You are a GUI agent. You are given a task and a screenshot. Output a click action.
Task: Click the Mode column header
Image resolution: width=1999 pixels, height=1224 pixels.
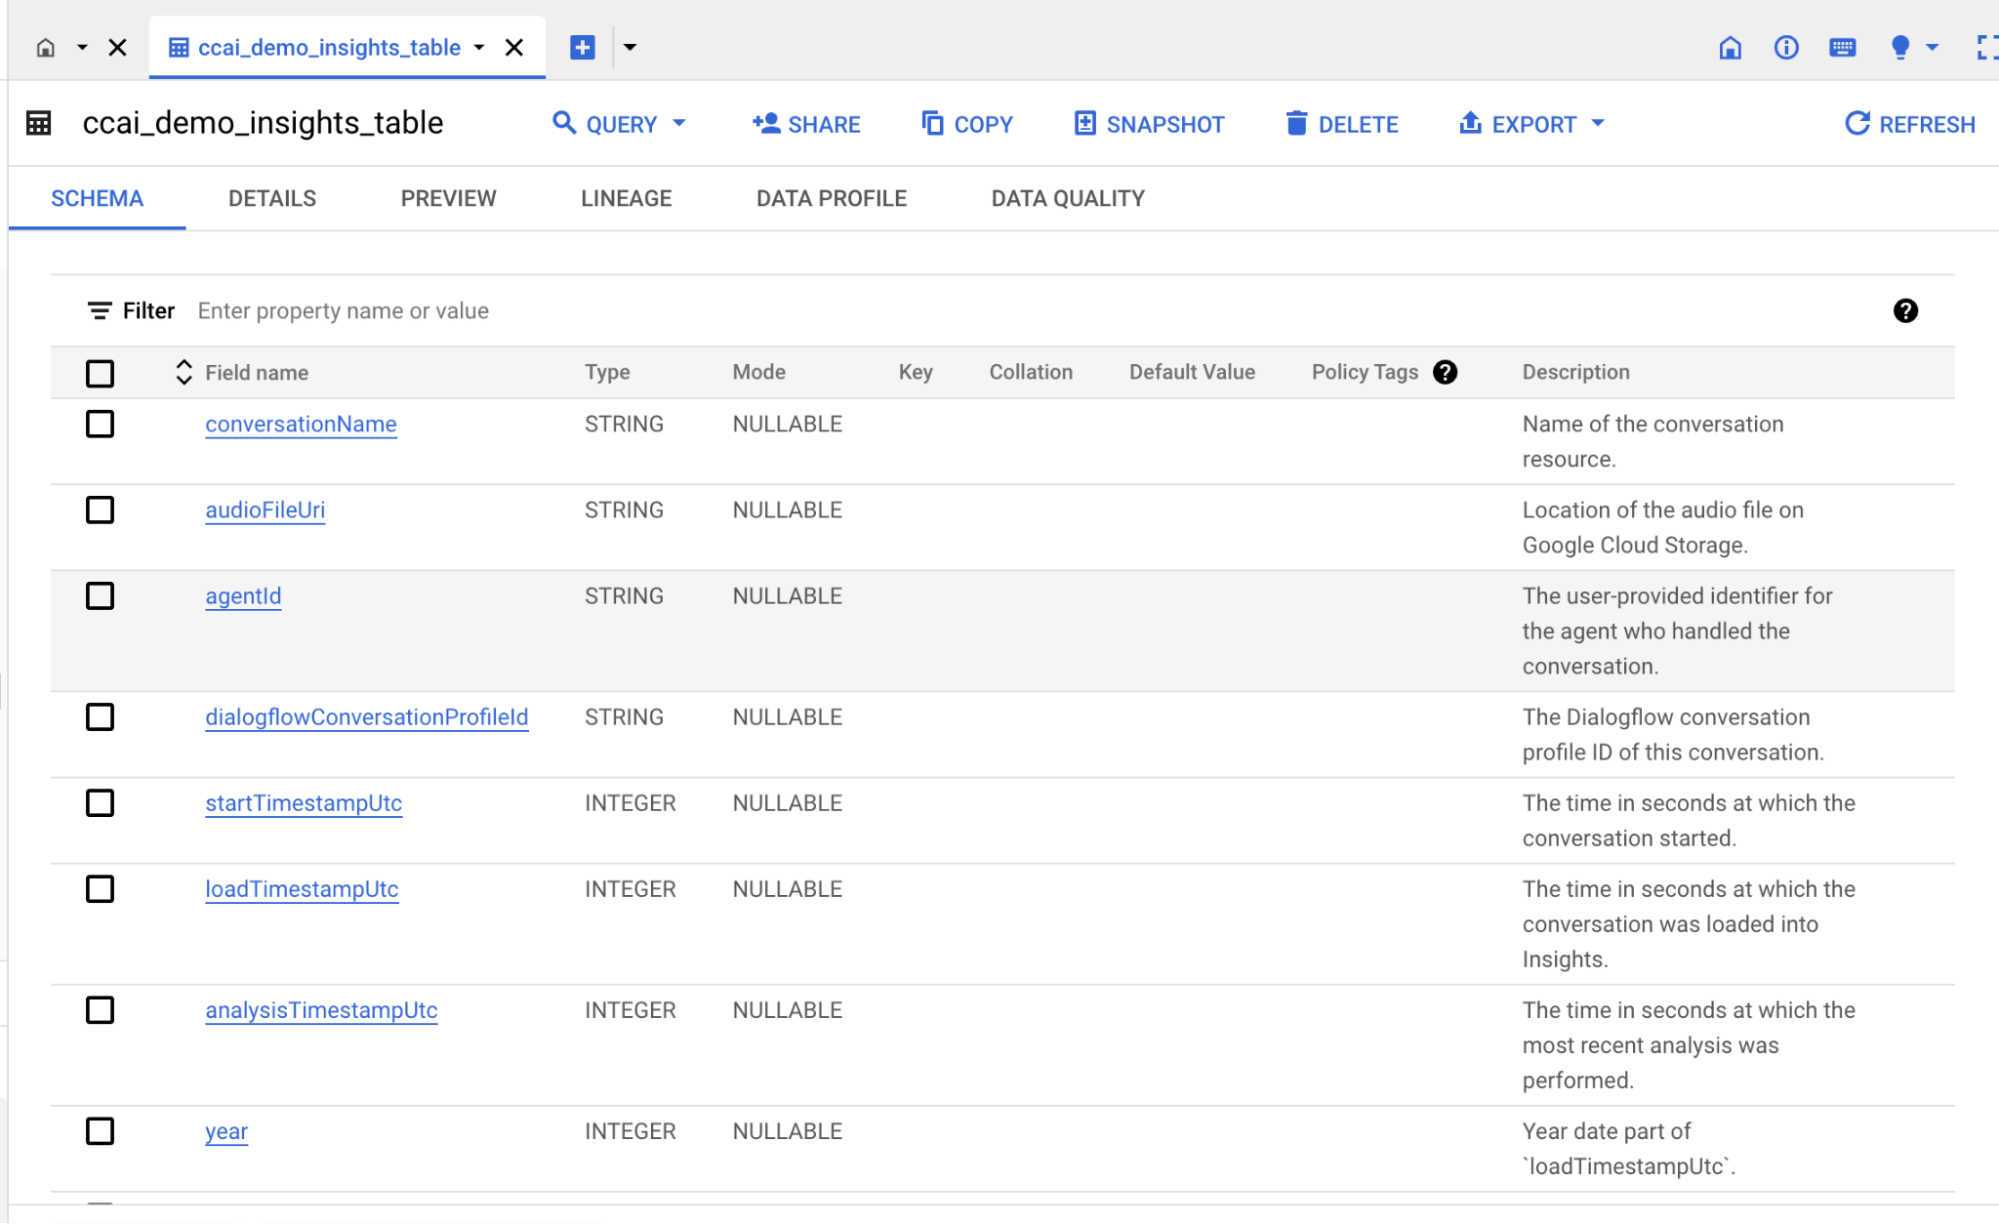(759, 372)
